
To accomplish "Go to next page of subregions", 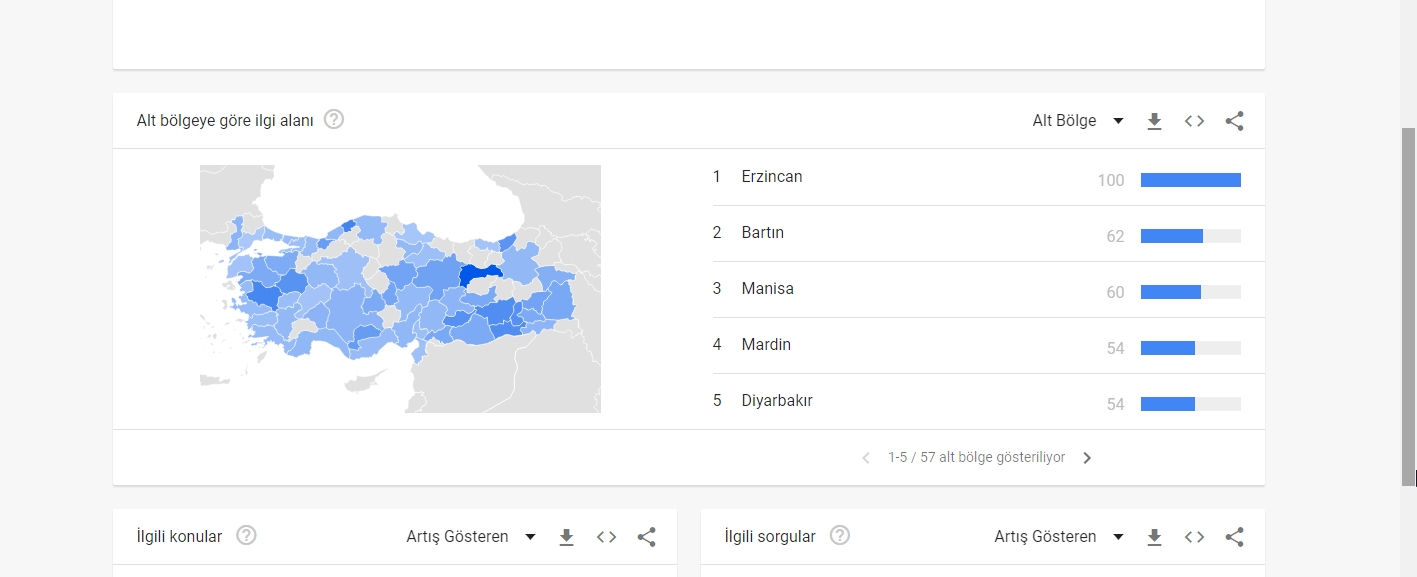I will tap(1088, 458).
